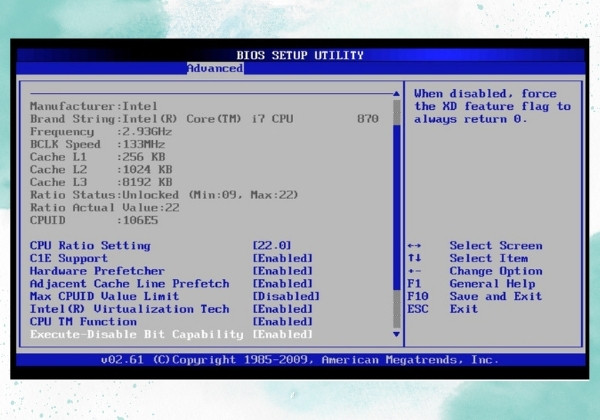
Task: Click the scroll up arrow icon
Action: pyautogui.click(x=396, y=94)
